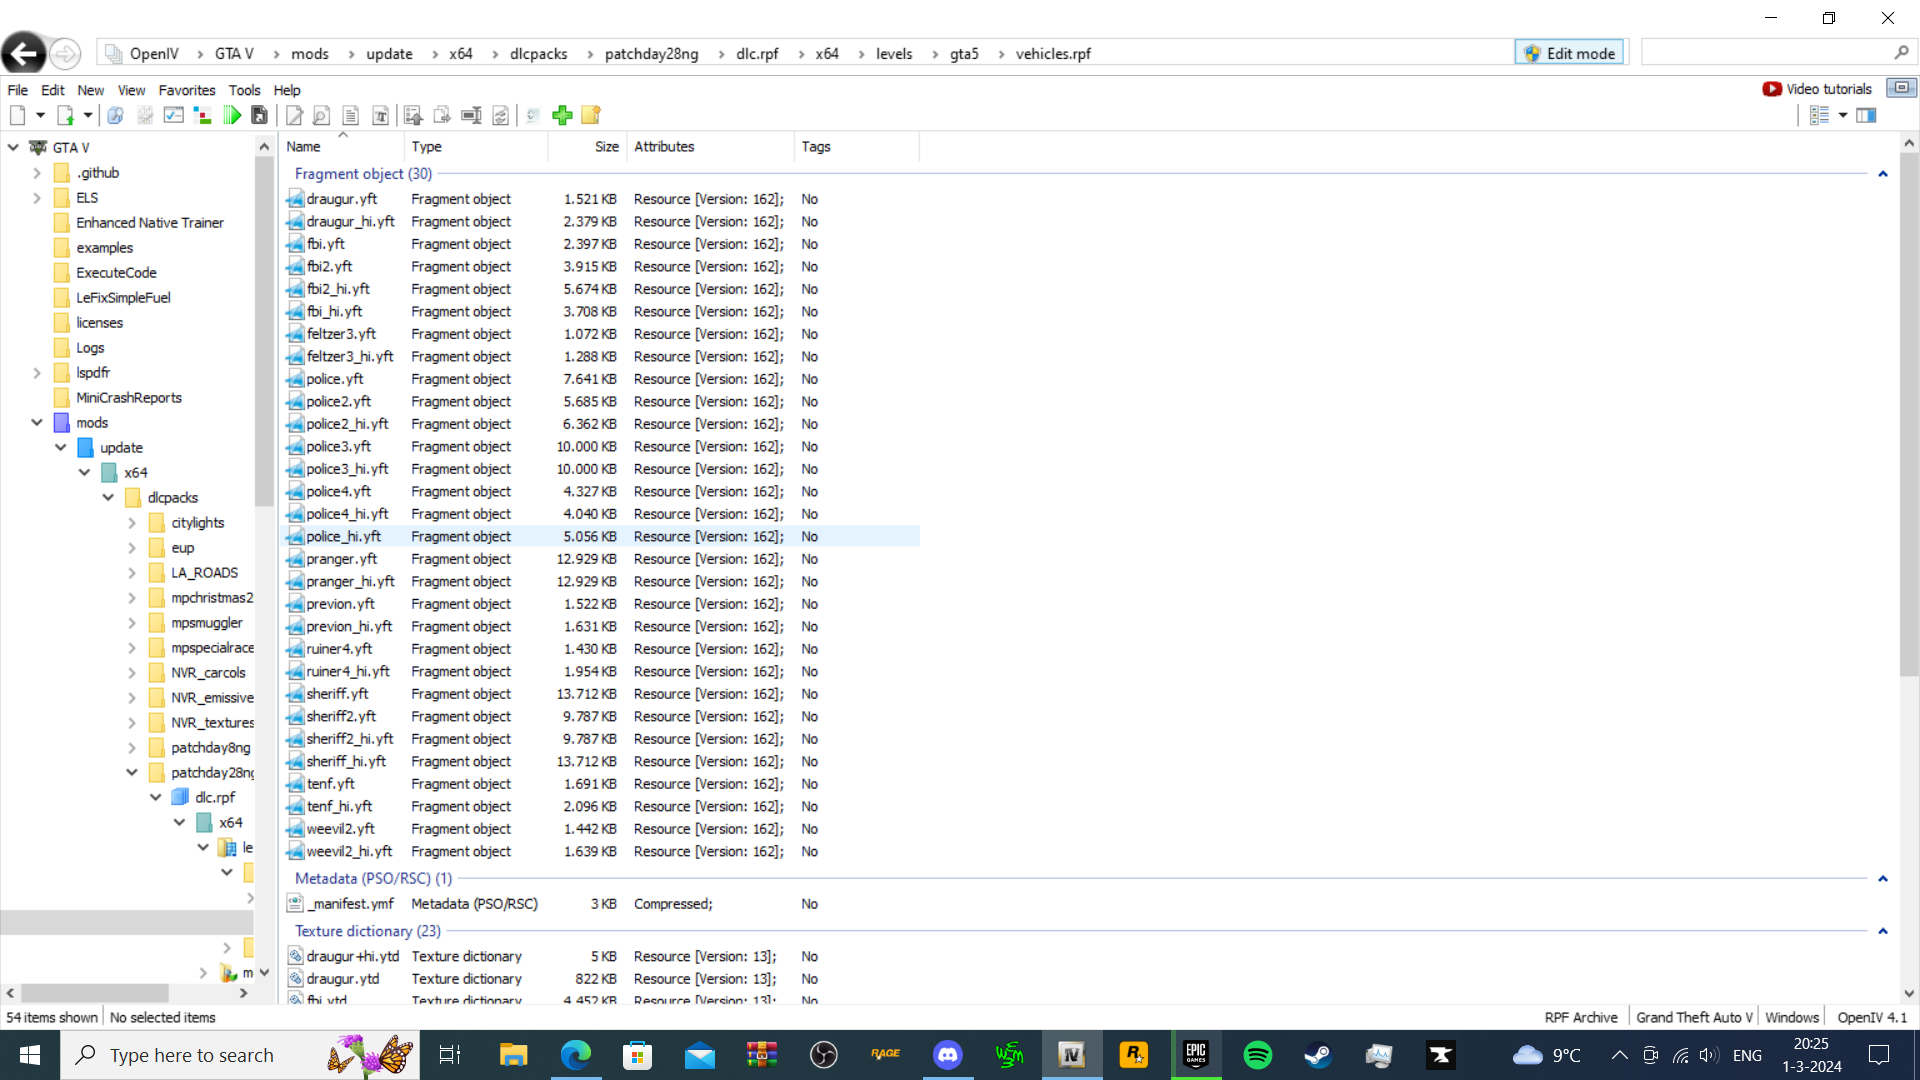Viewport: 1920px width, 1080px height.
Task: Expand the citylights folder node
Action: pos(132,522)
